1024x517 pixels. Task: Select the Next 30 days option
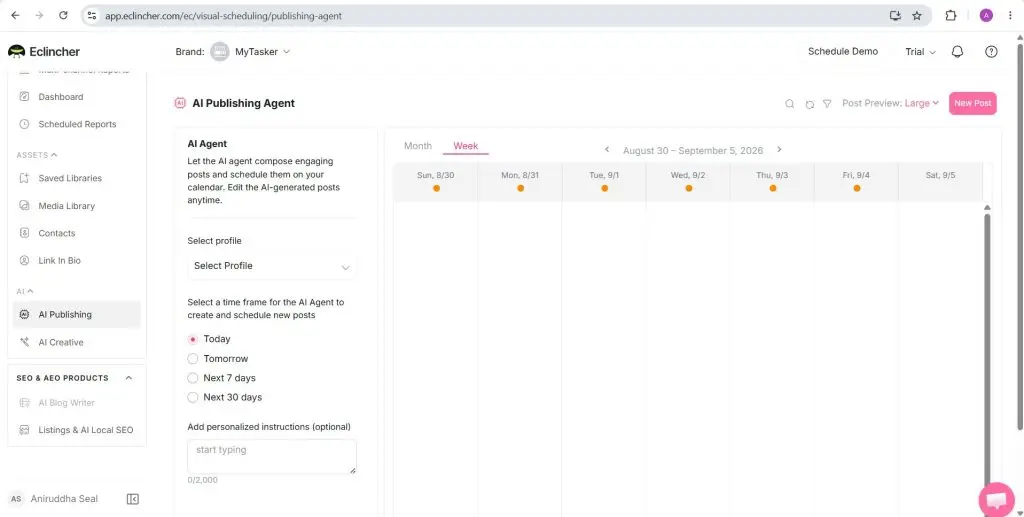(x=193, y=397)
